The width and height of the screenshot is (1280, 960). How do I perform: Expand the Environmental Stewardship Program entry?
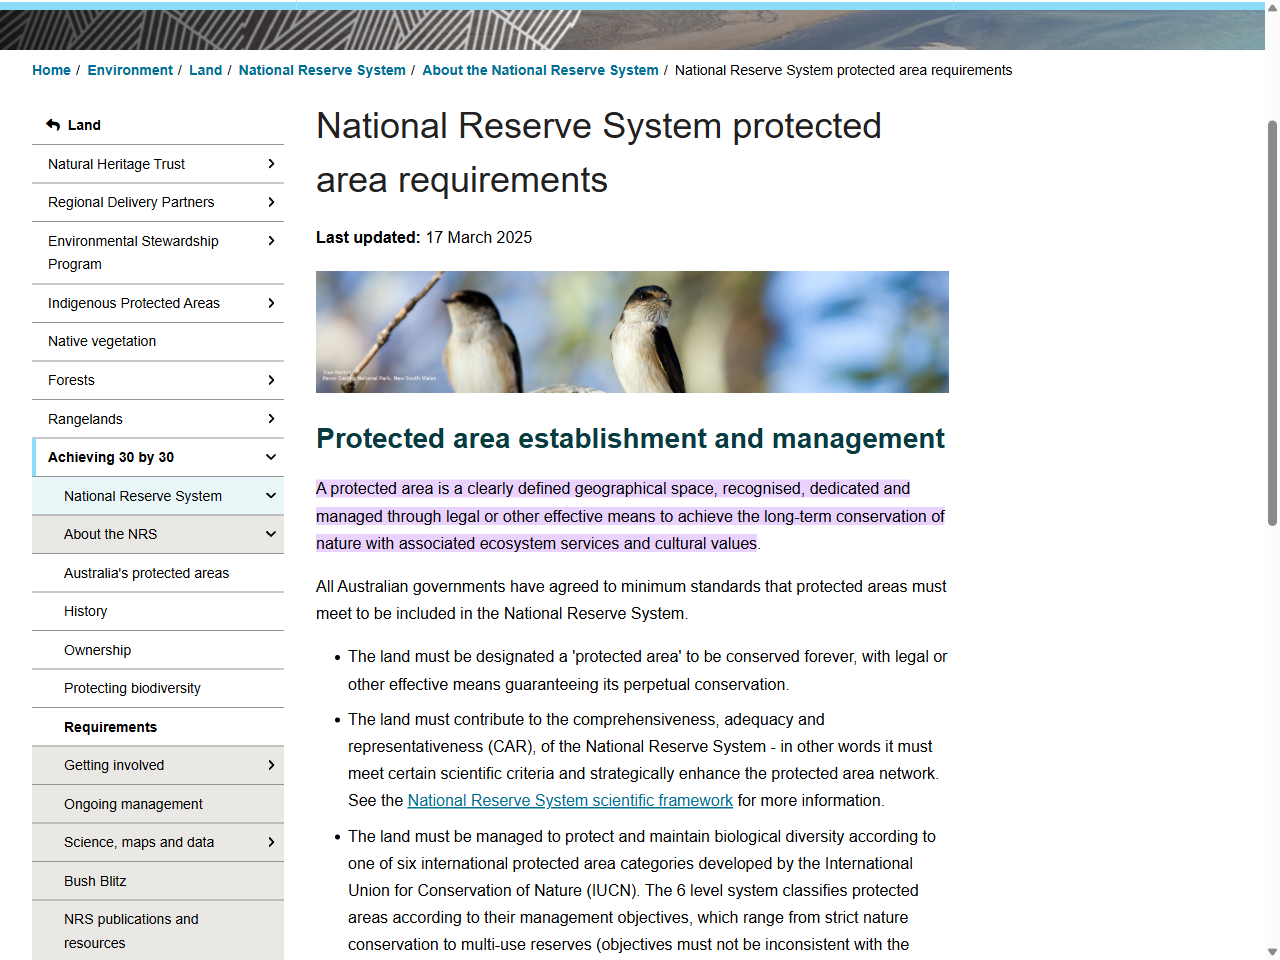click(x=271, y=241)
